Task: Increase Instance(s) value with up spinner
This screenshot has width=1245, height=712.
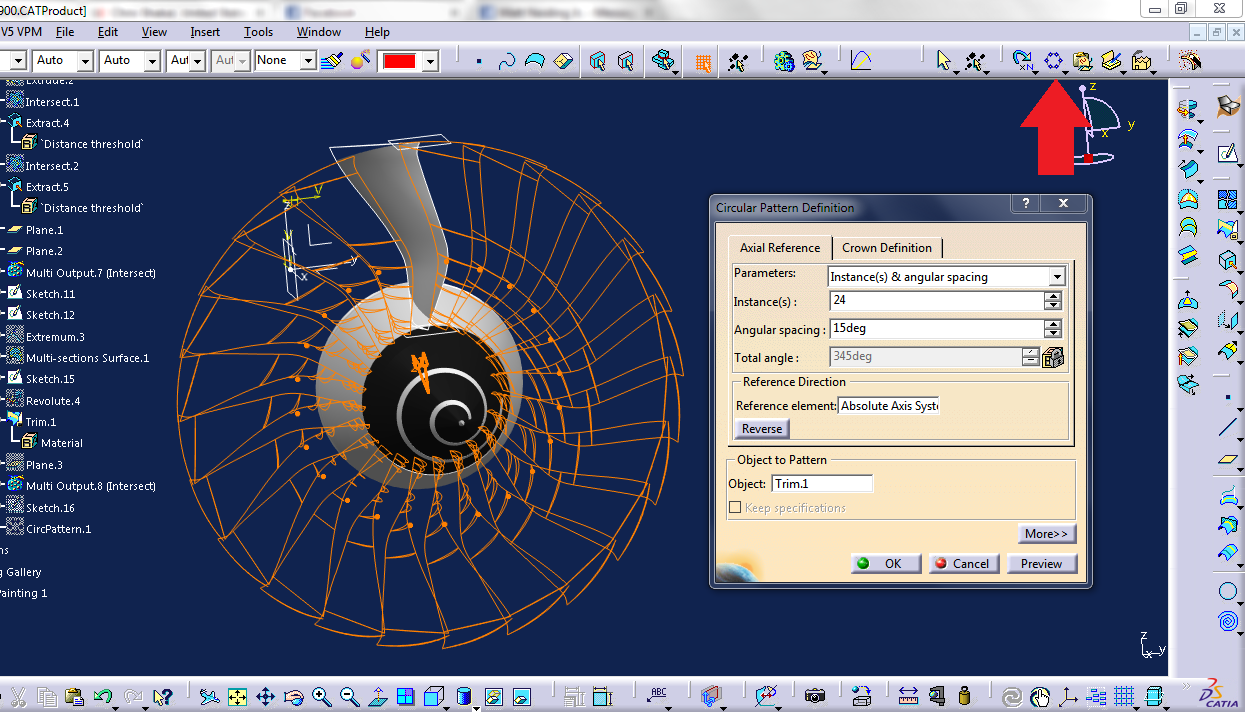Action: (x=1052, y=296)
